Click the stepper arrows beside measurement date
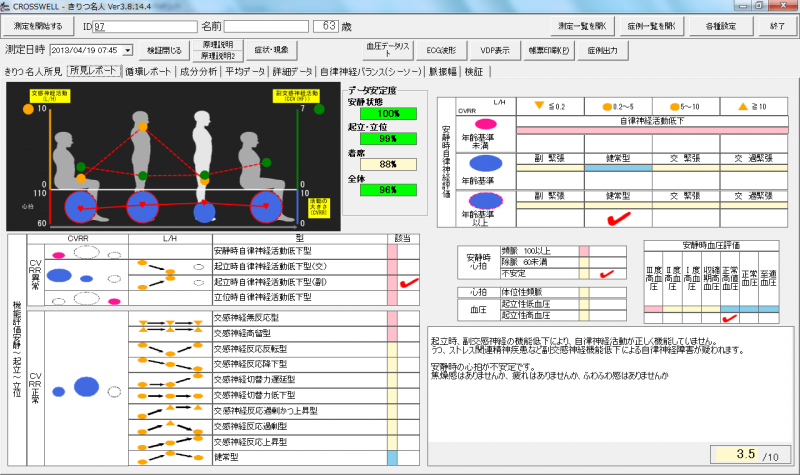 click(127, 49)
